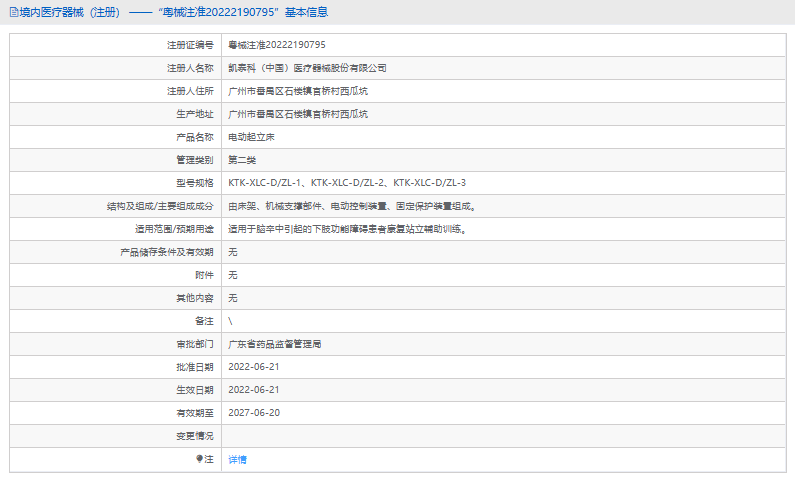
Task: Click expiry date 2027-06-20
Action: click(254, 413)
